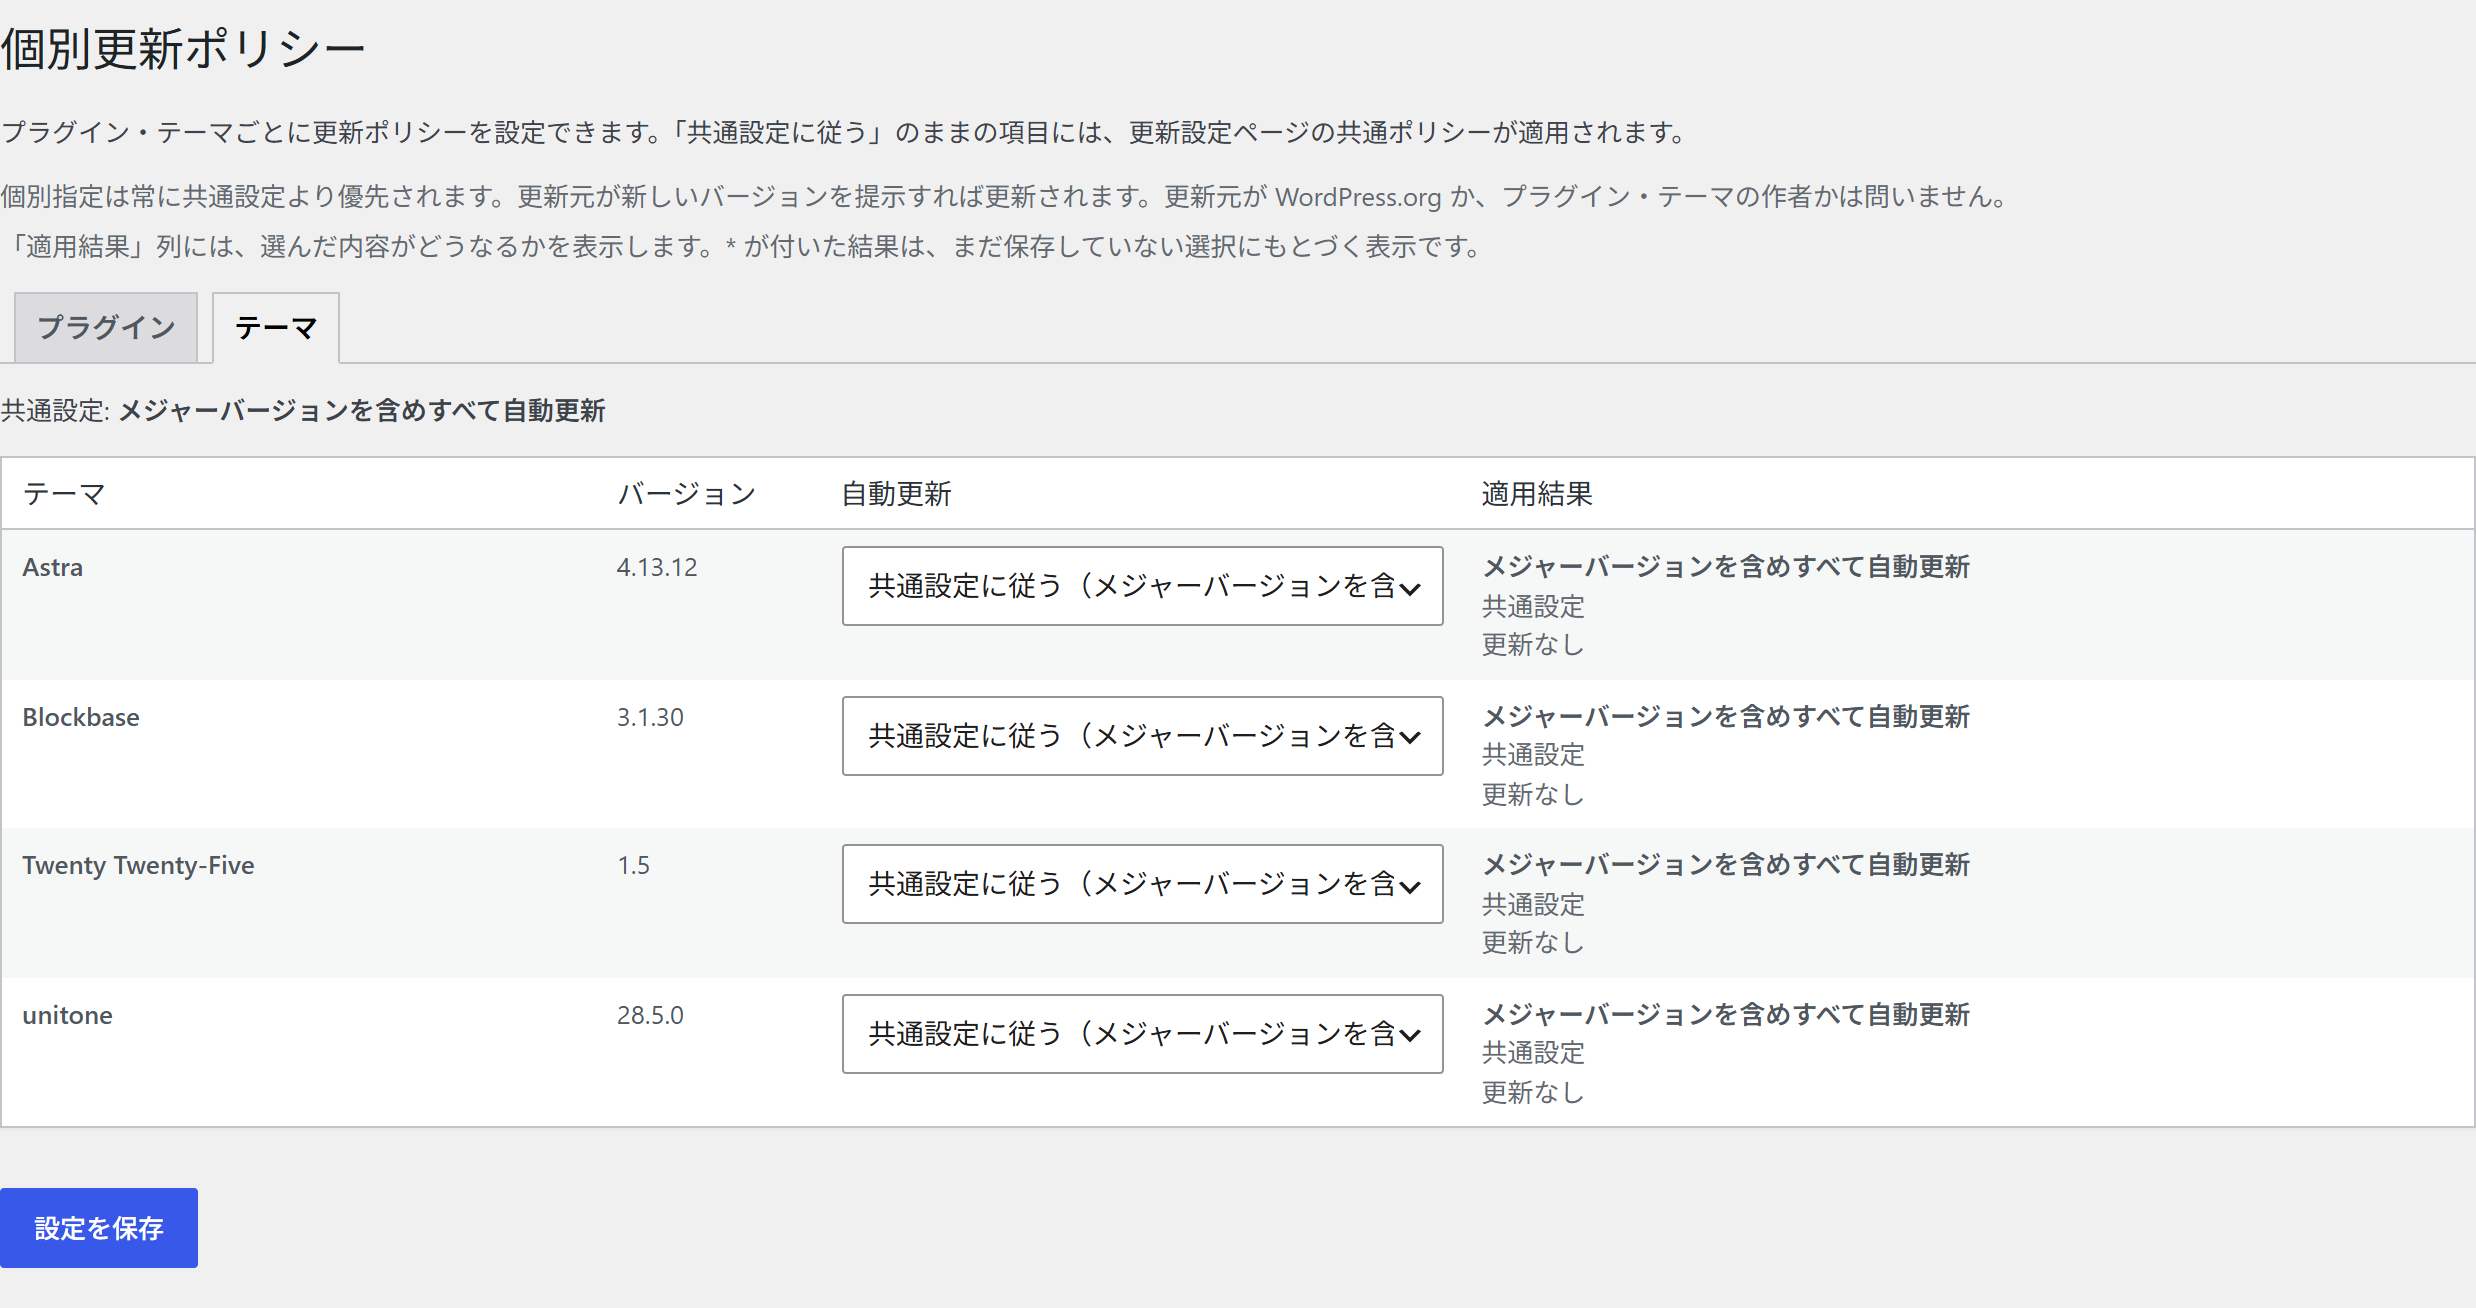The width and height of the screenshot is (2476, 1308).
Task: Expand the auto-update dropdown for unitone
Action: pyautogui.click(x=1142, y=1034)
